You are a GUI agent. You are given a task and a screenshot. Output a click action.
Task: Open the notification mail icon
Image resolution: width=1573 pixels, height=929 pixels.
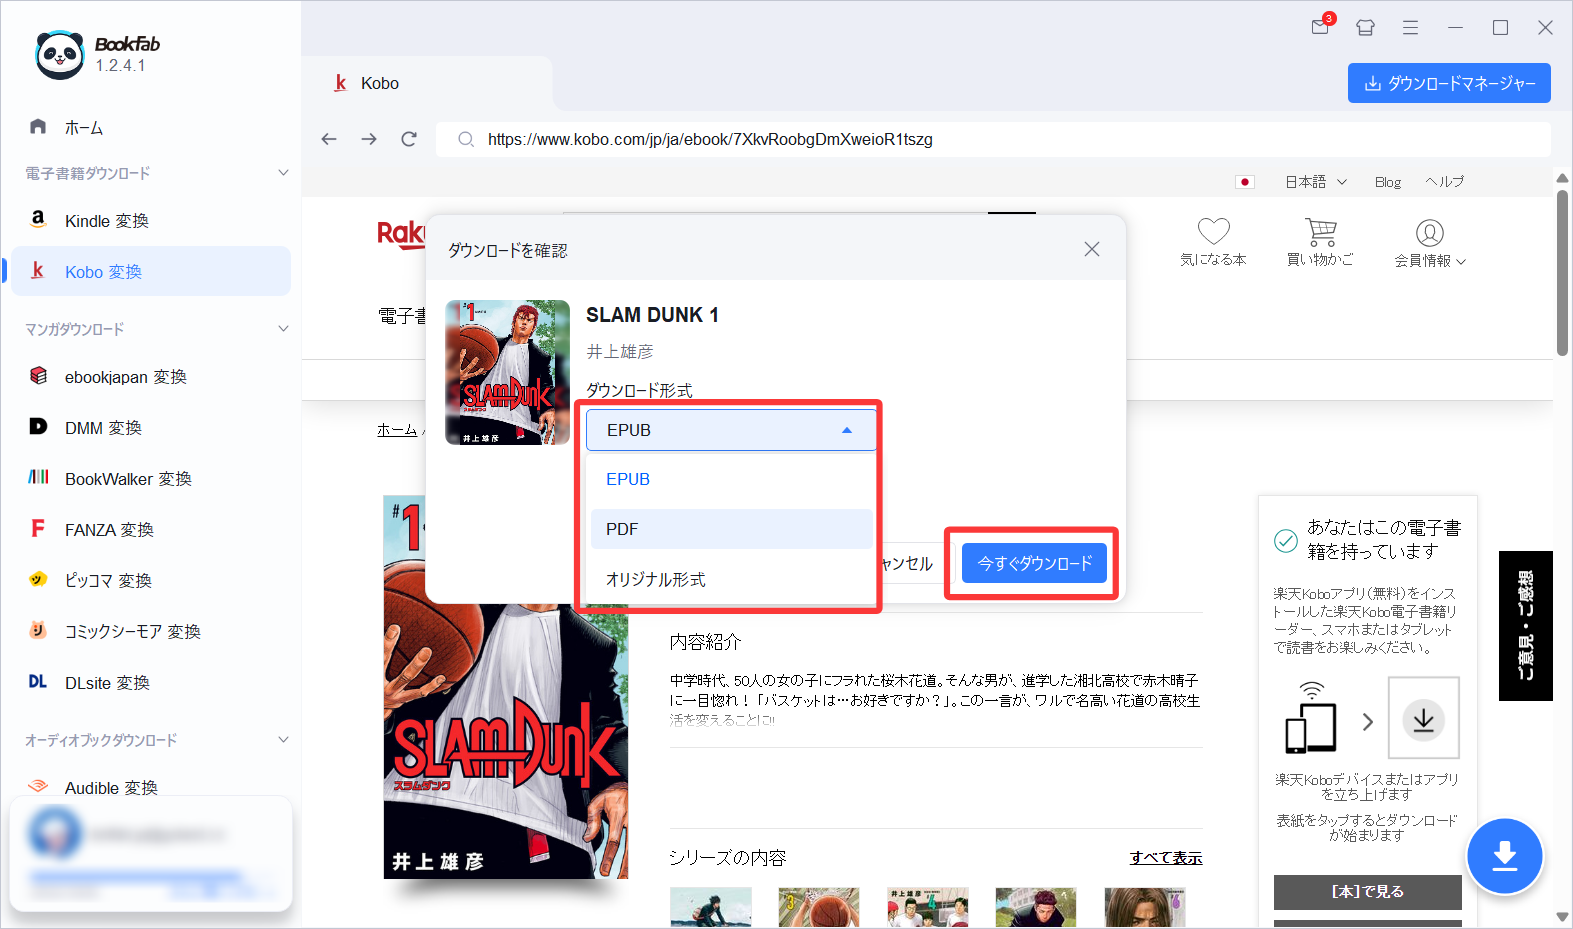pos(1321,27)
